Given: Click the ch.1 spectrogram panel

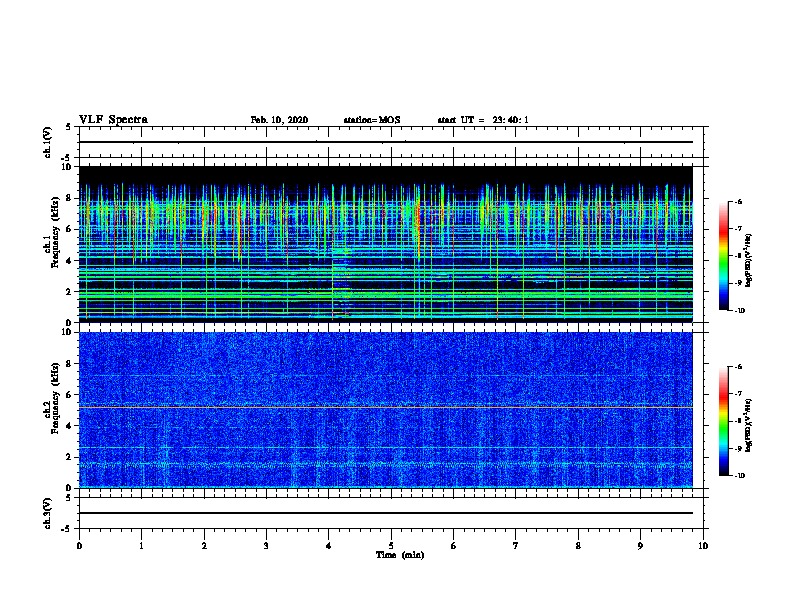Looking at the screenshot, I should [386, 244].
